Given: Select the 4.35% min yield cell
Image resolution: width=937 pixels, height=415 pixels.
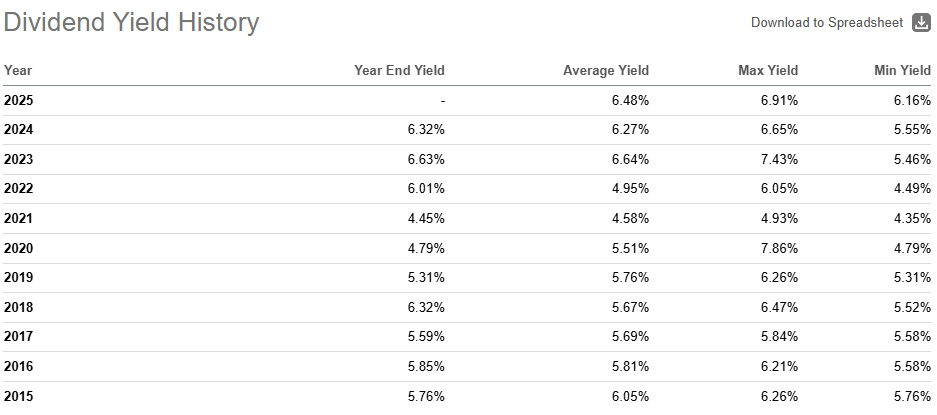Looking at the screenshot, I should click(x=912, y=219).
